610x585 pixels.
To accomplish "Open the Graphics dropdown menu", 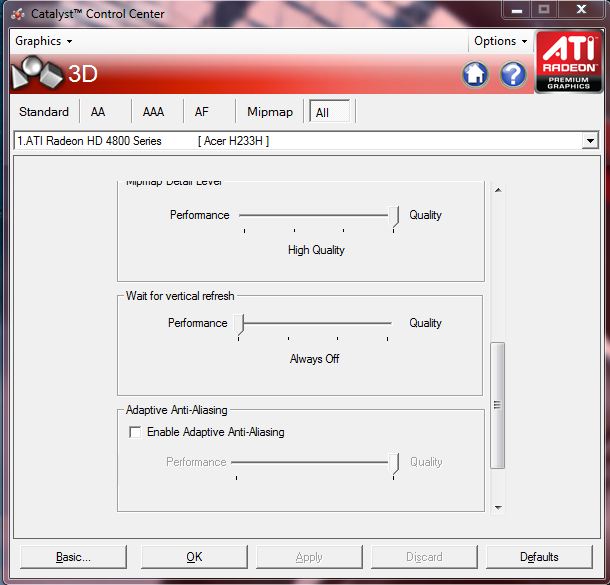I will pyautogui.click(x=43, y=41).
